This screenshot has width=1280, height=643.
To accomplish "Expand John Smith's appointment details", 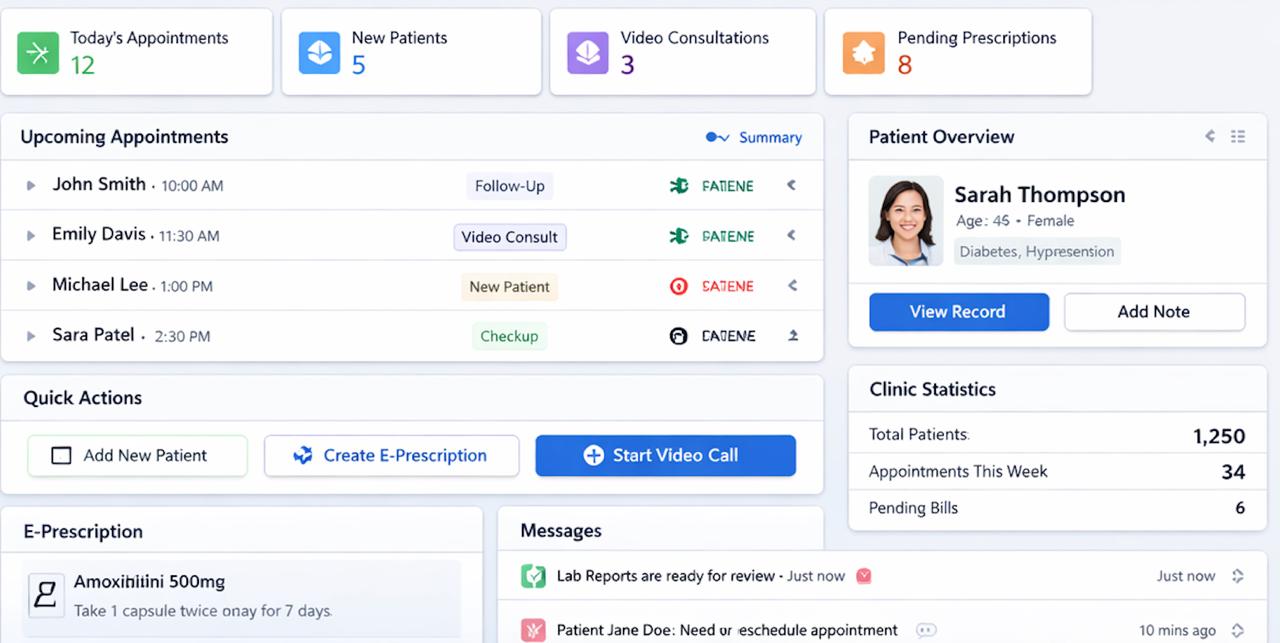I will [31, 186].
